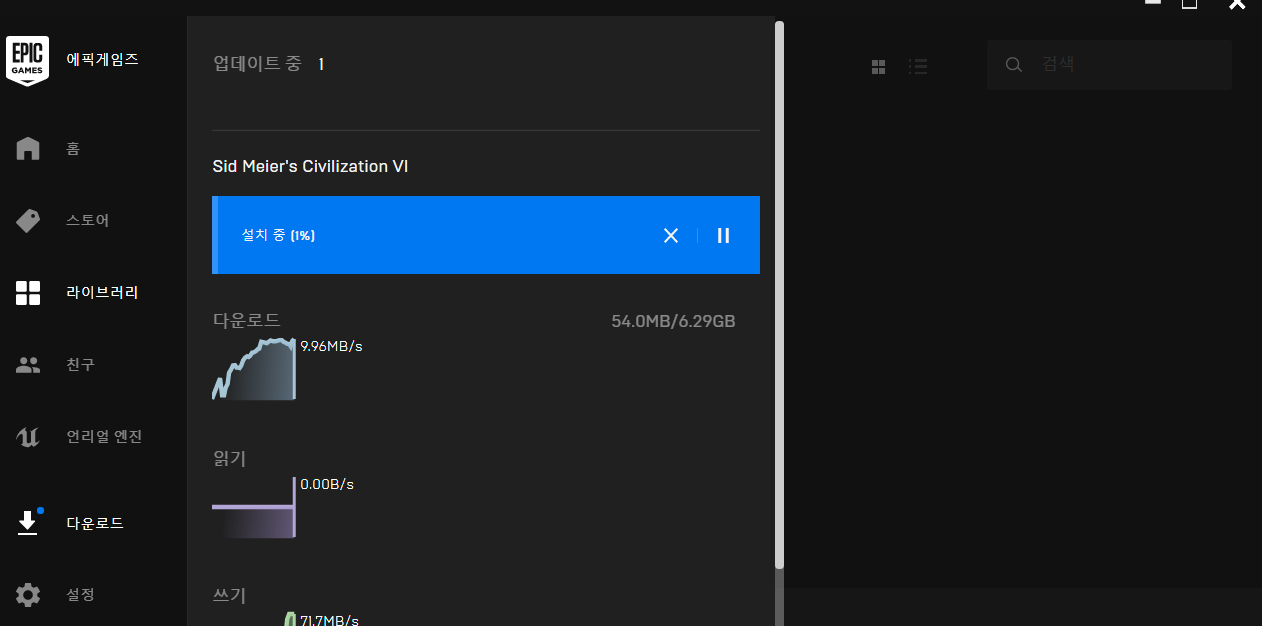Image resolution: width=1262 pixels, height=626 pixels.
Task: Click the 다운로드 arrow icon
Action: pyautogui.click(x=28, y=523)
